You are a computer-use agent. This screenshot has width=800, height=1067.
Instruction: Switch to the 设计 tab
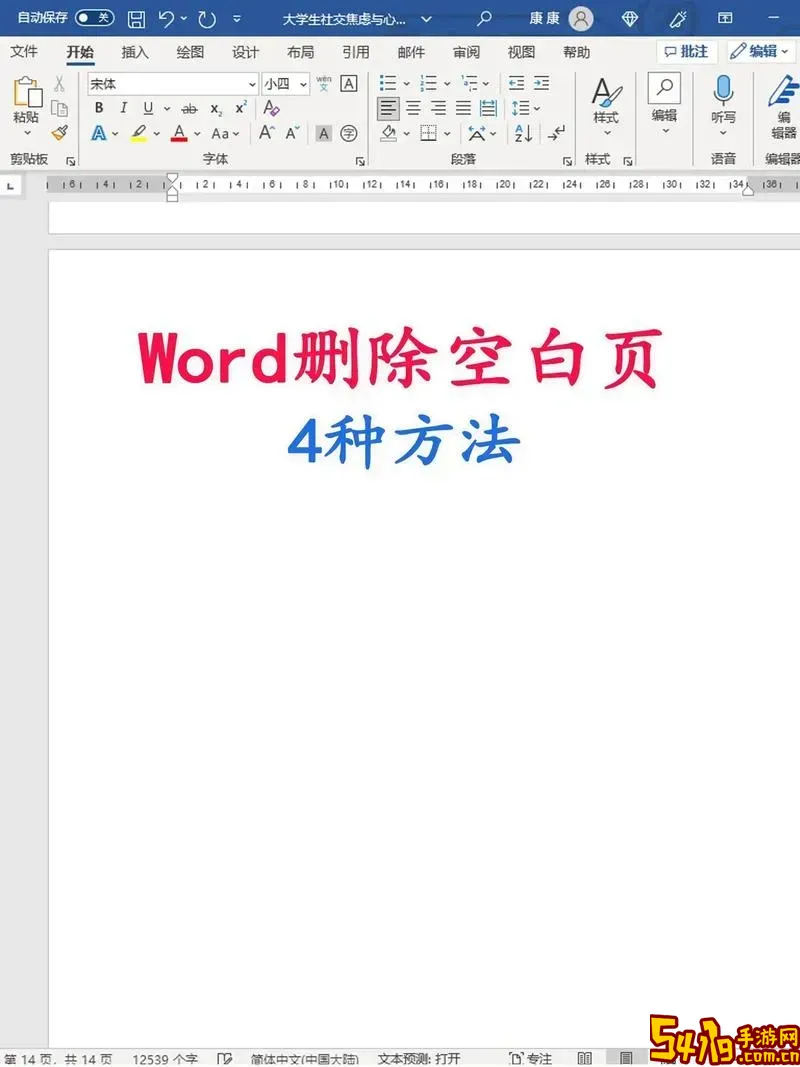[245, 52]
